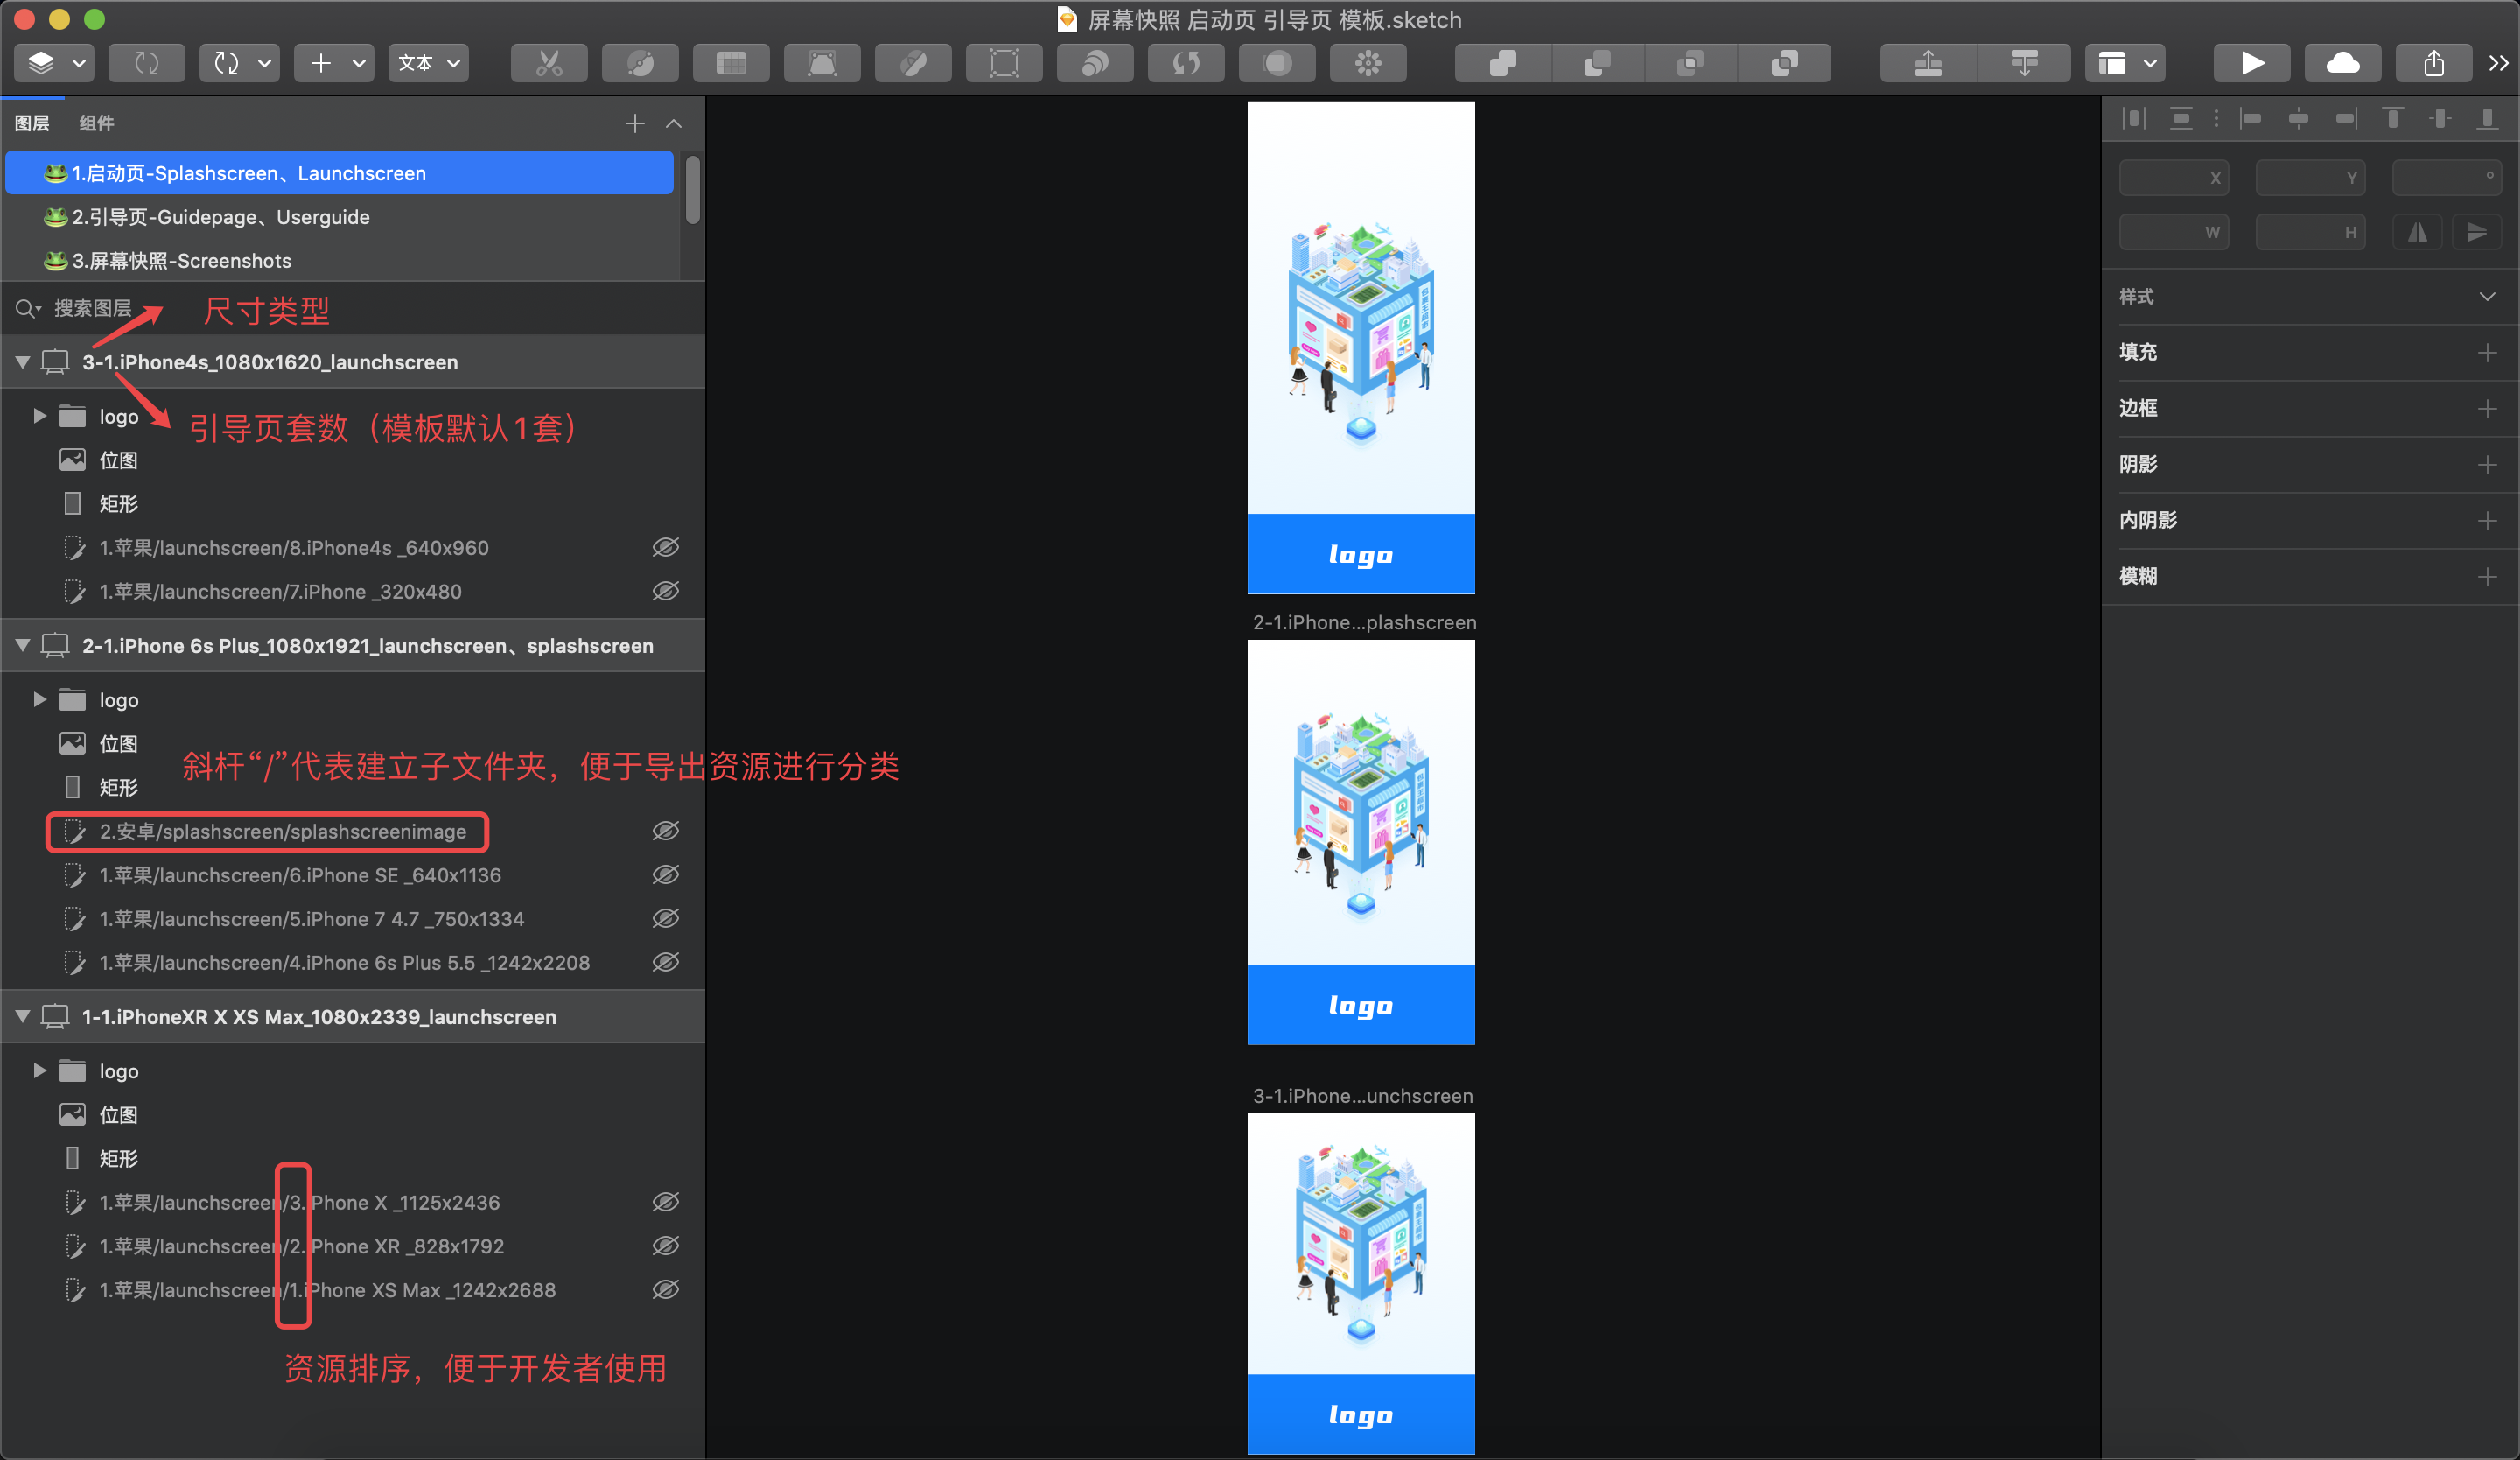Show the iPhone4s_640x960 hidden layer
The height and width of the screenshot is (1460, 2520).
pyautogui.click(x=665, y=547)
